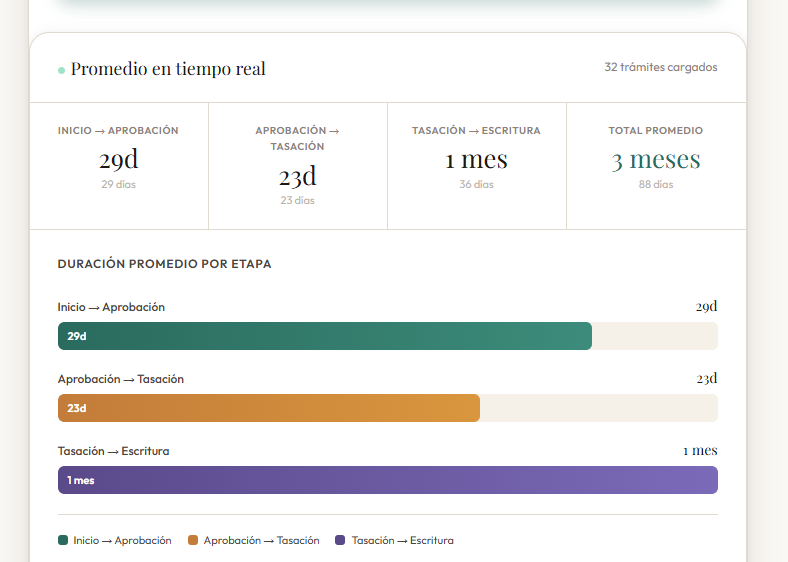Click the green live-status dot beside Promedio
The width and height of the screenshot is (788, 562).
point(61,70)
